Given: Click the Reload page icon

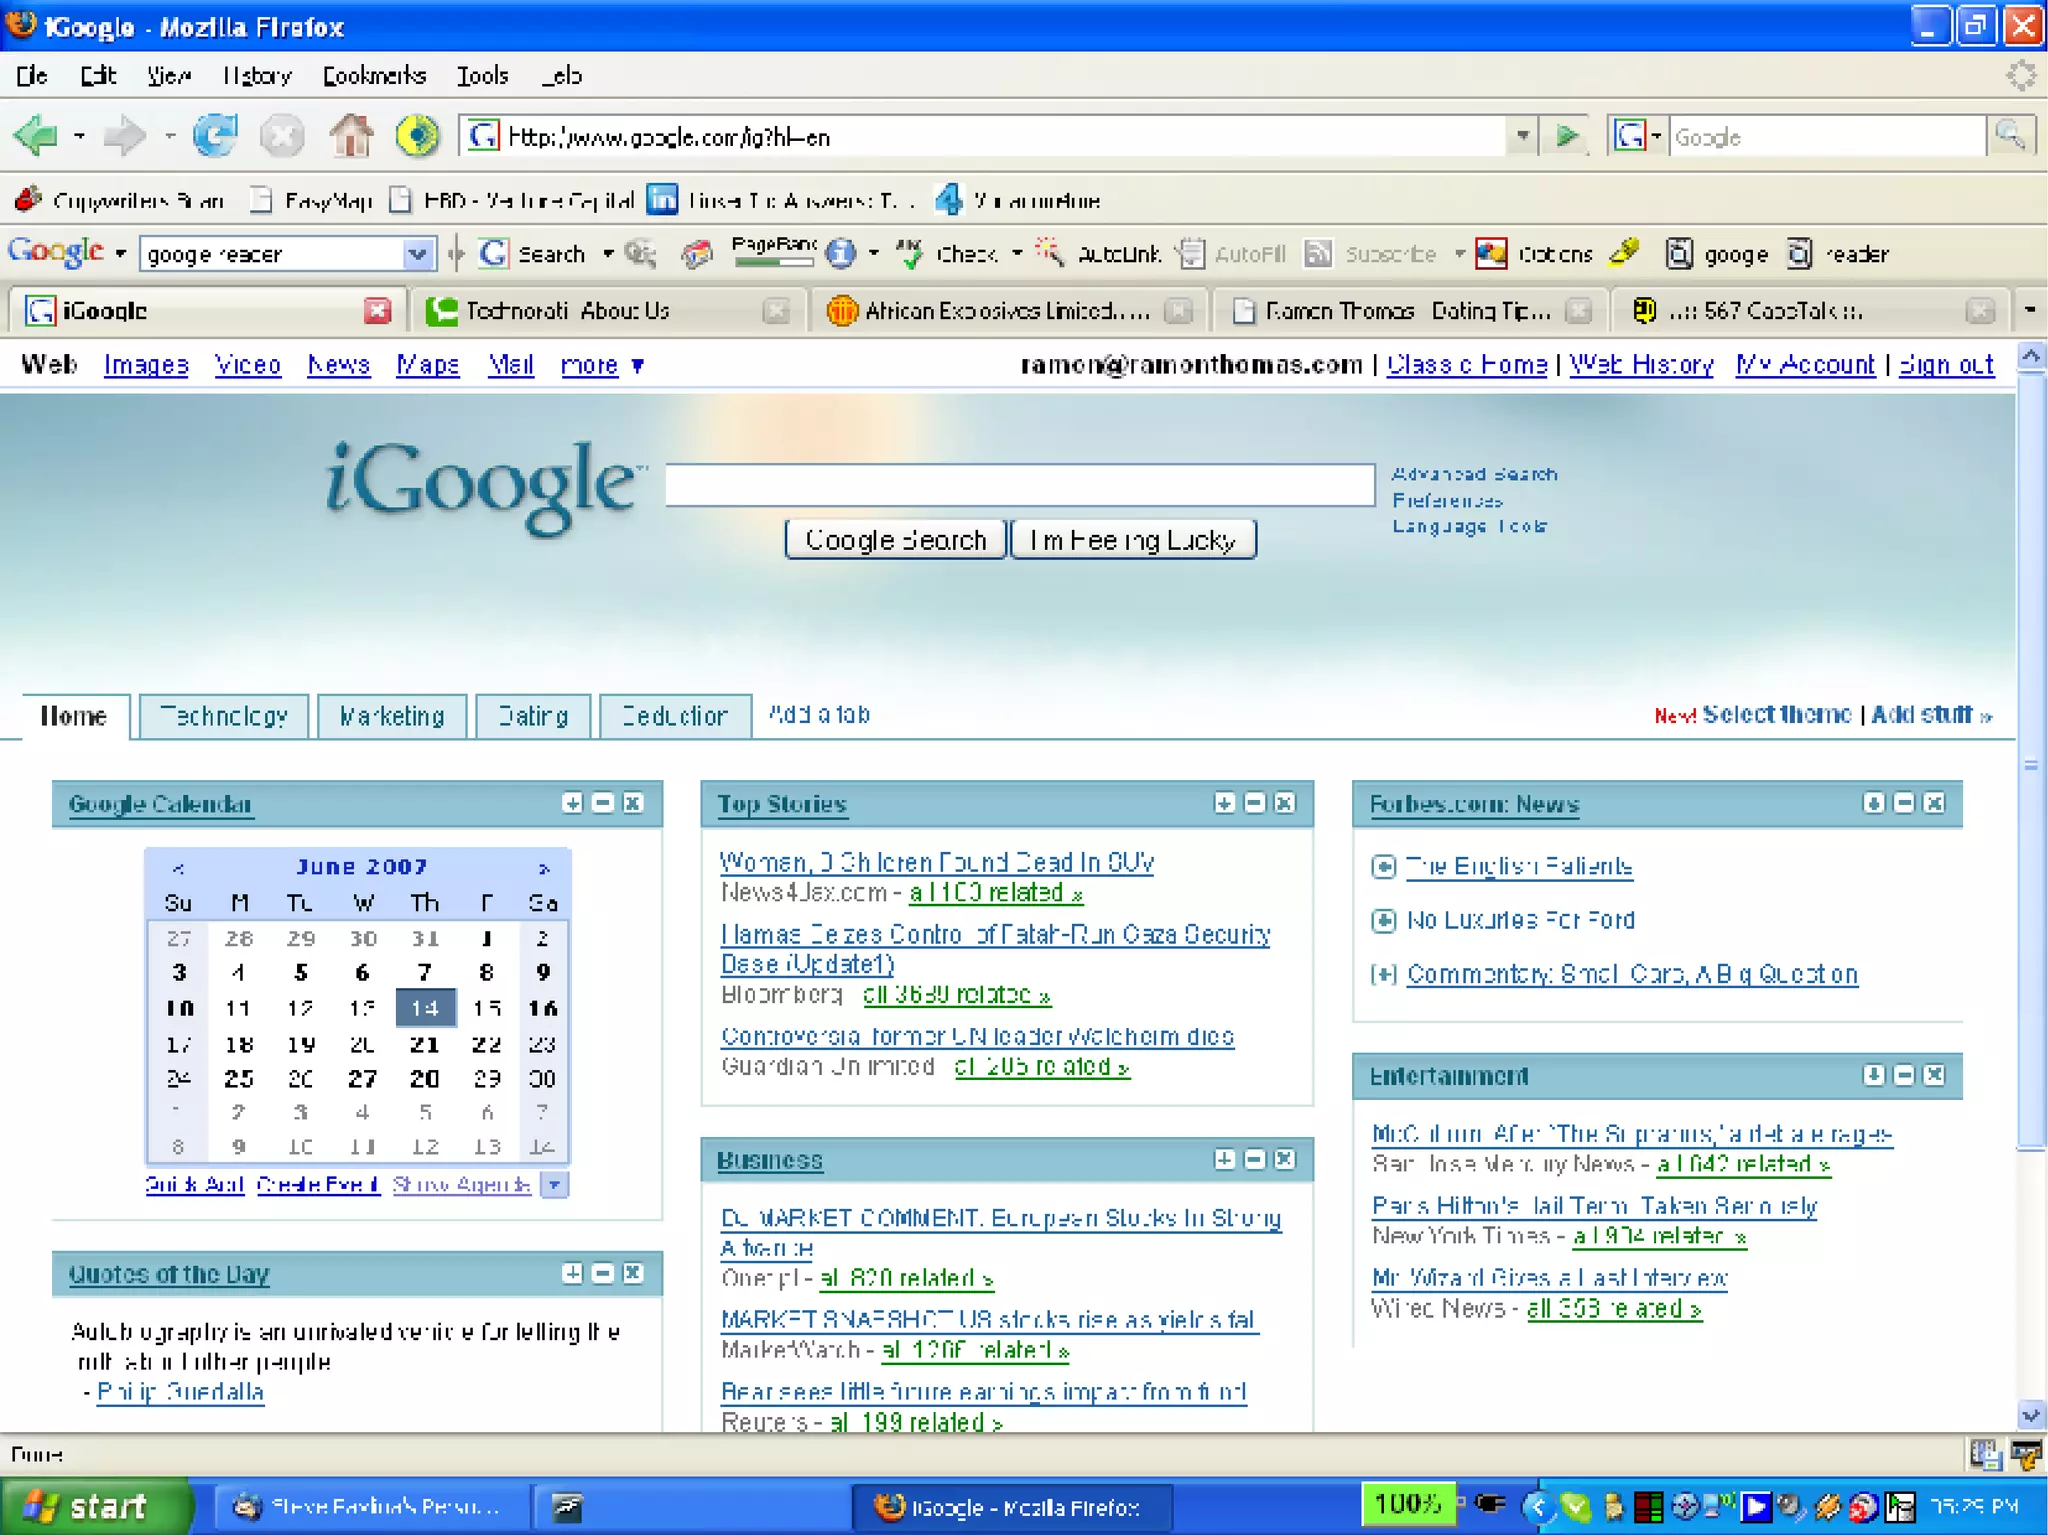Looking at the screenshot, I should coord(215,136).
